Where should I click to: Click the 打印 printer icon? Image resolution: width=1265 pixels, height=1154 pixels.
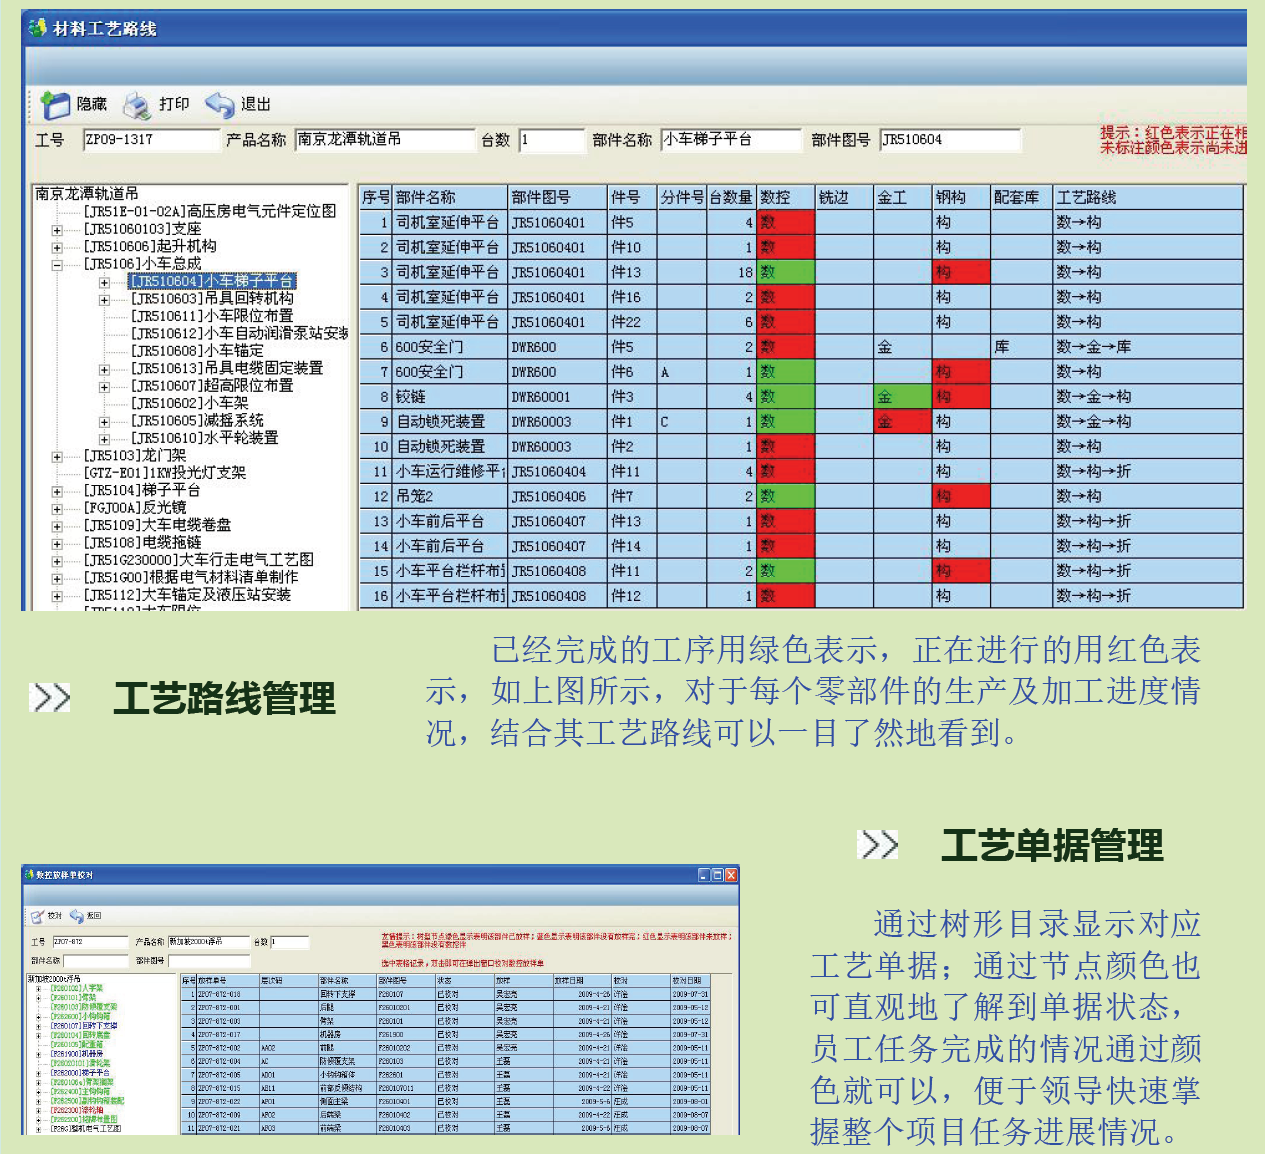tap(136, 104)
